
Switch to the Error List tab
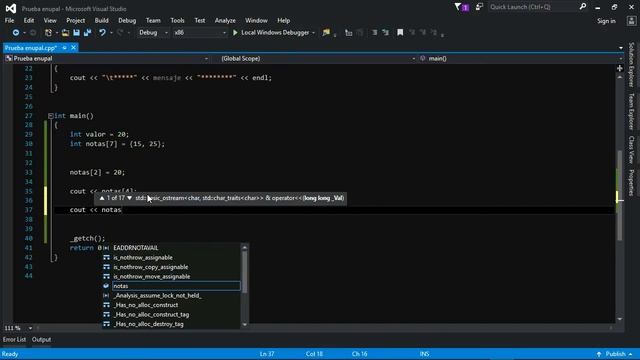(x=14, y=340)
